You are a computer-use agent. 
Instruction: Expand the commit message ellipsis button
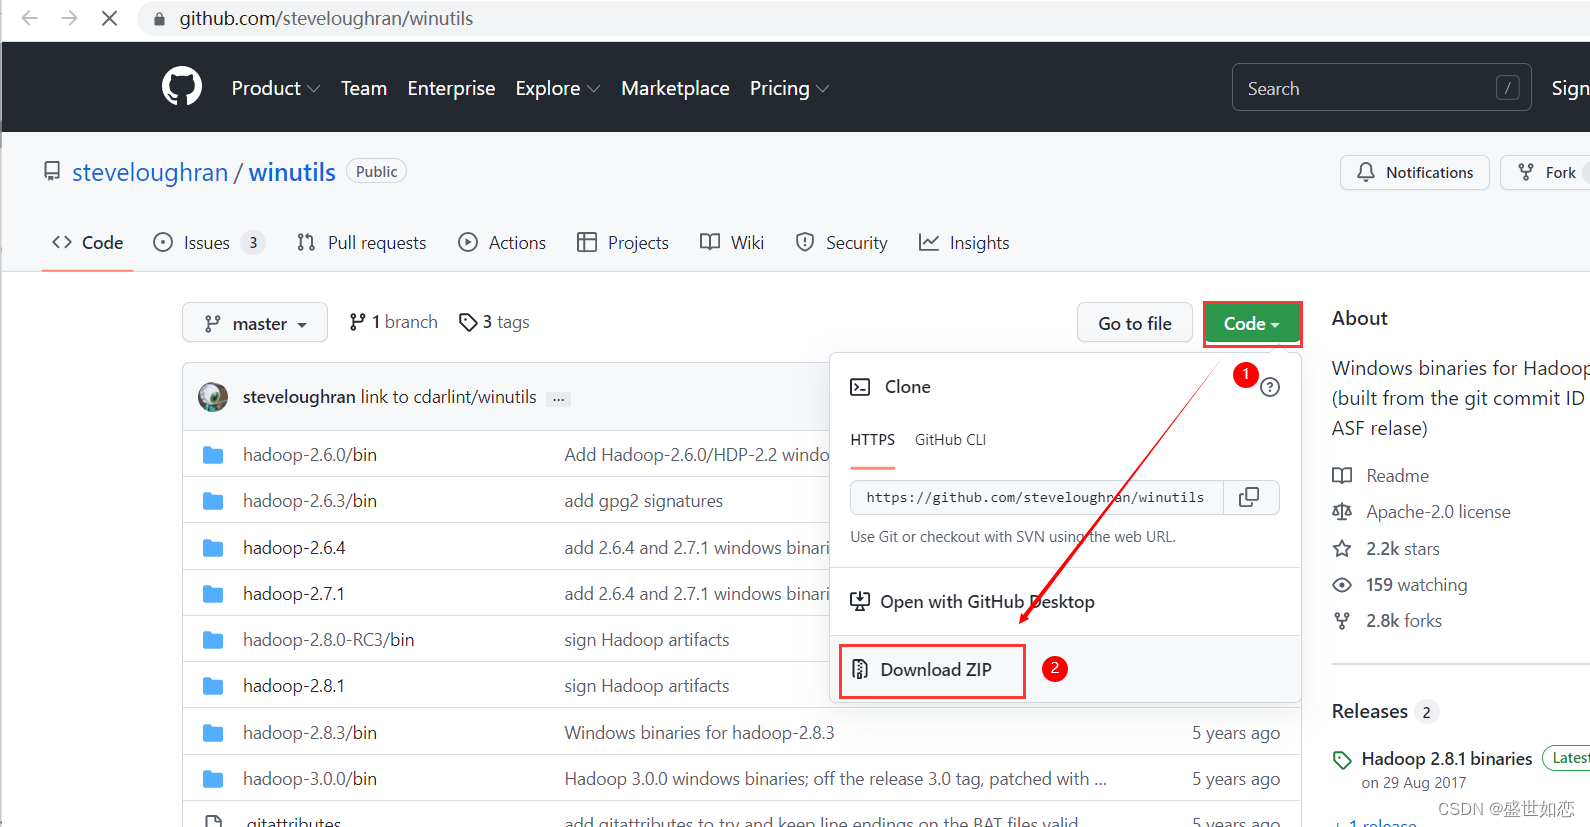click(559, 398)
